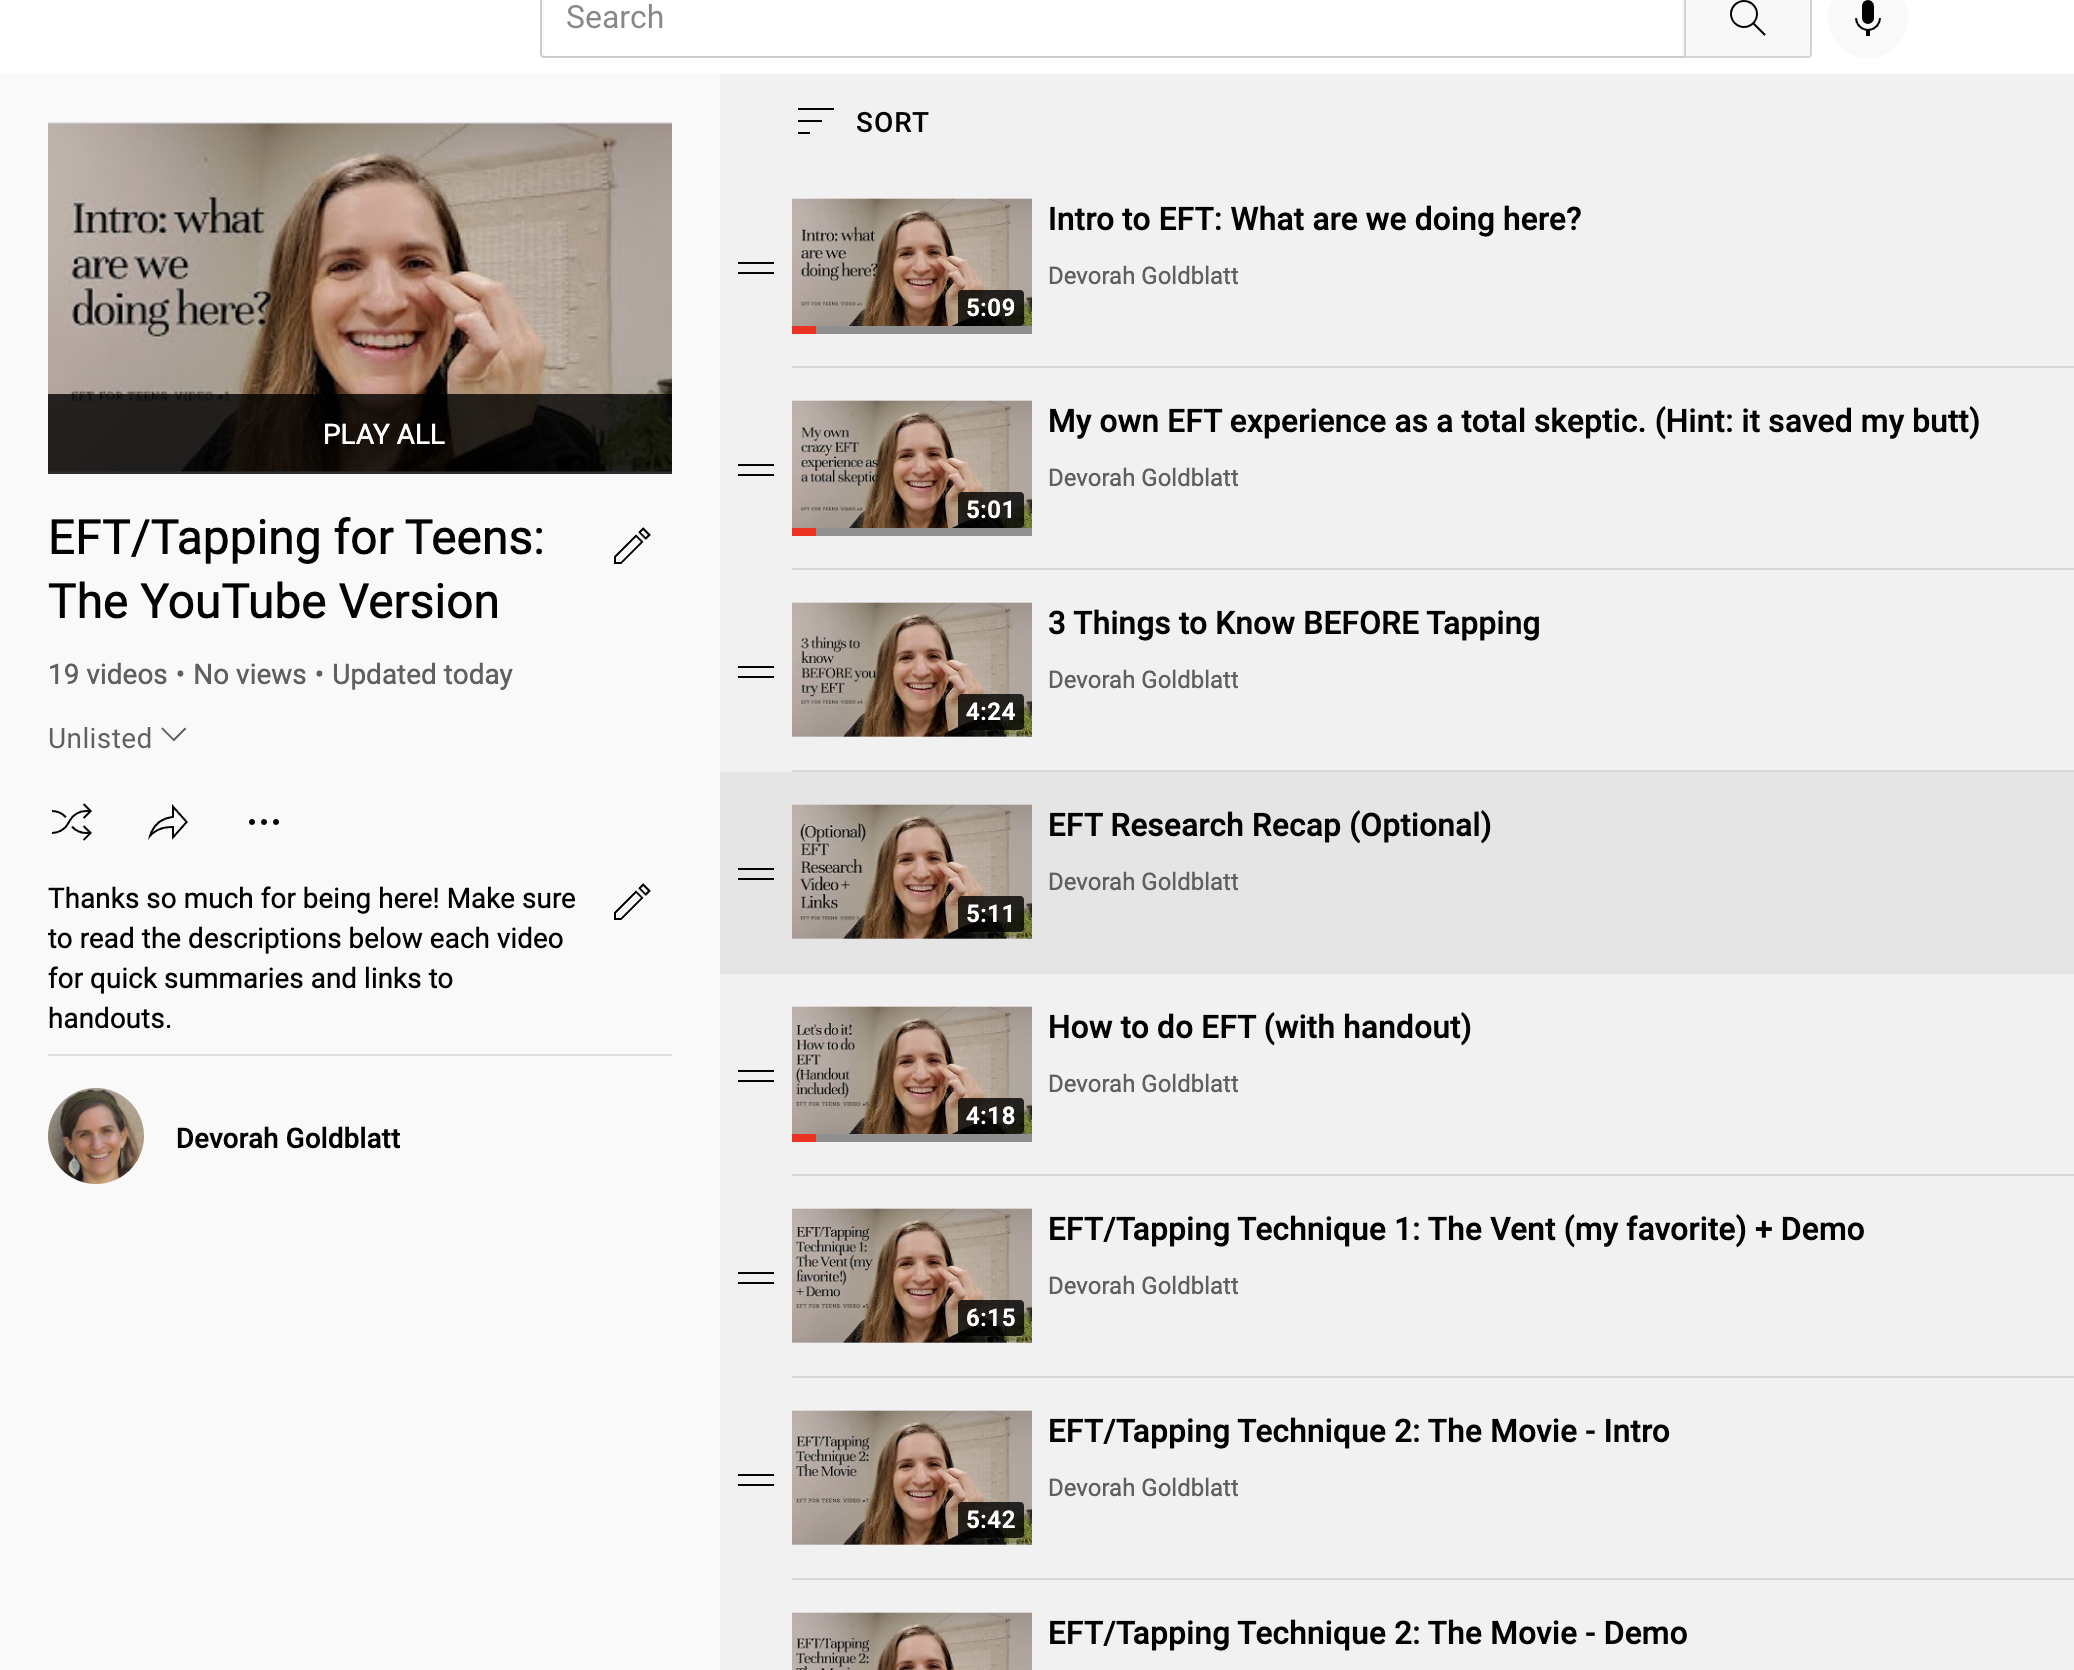Grab drag handle for How to do EFT

(x=756, y=1076)
